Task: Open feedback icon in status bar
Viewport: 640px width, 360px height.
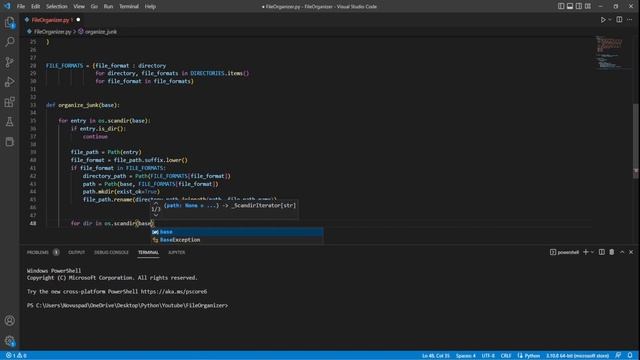Action: pos(618,356)
